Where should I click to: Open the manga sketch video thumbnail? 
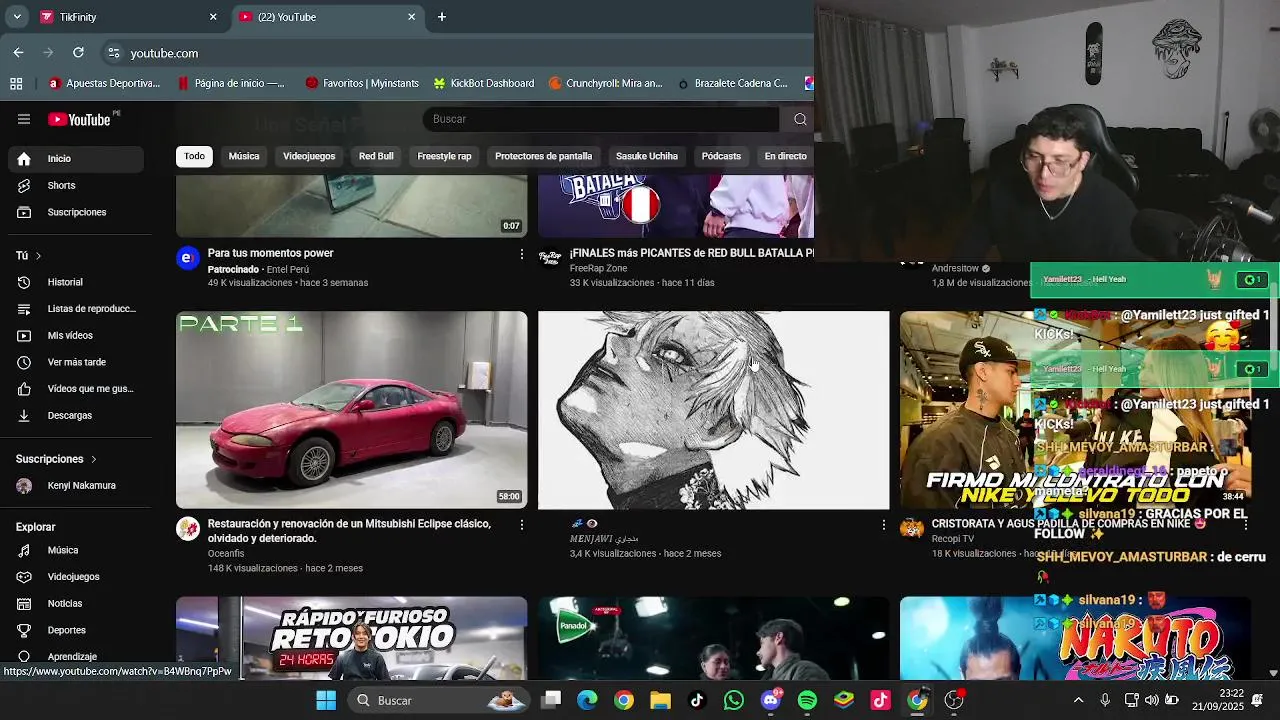click(x=713, y=410)
